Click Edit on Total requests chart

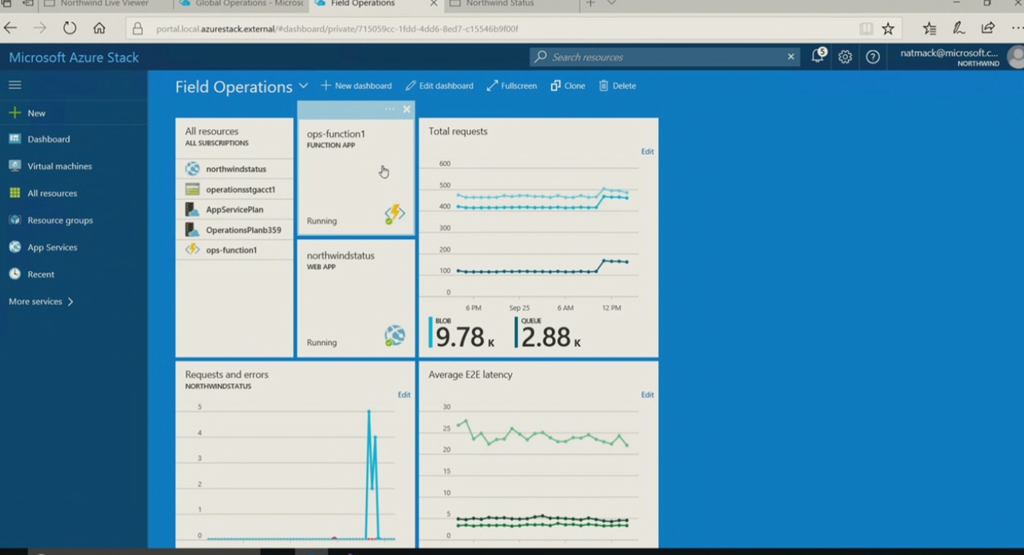tap(647, 151)
